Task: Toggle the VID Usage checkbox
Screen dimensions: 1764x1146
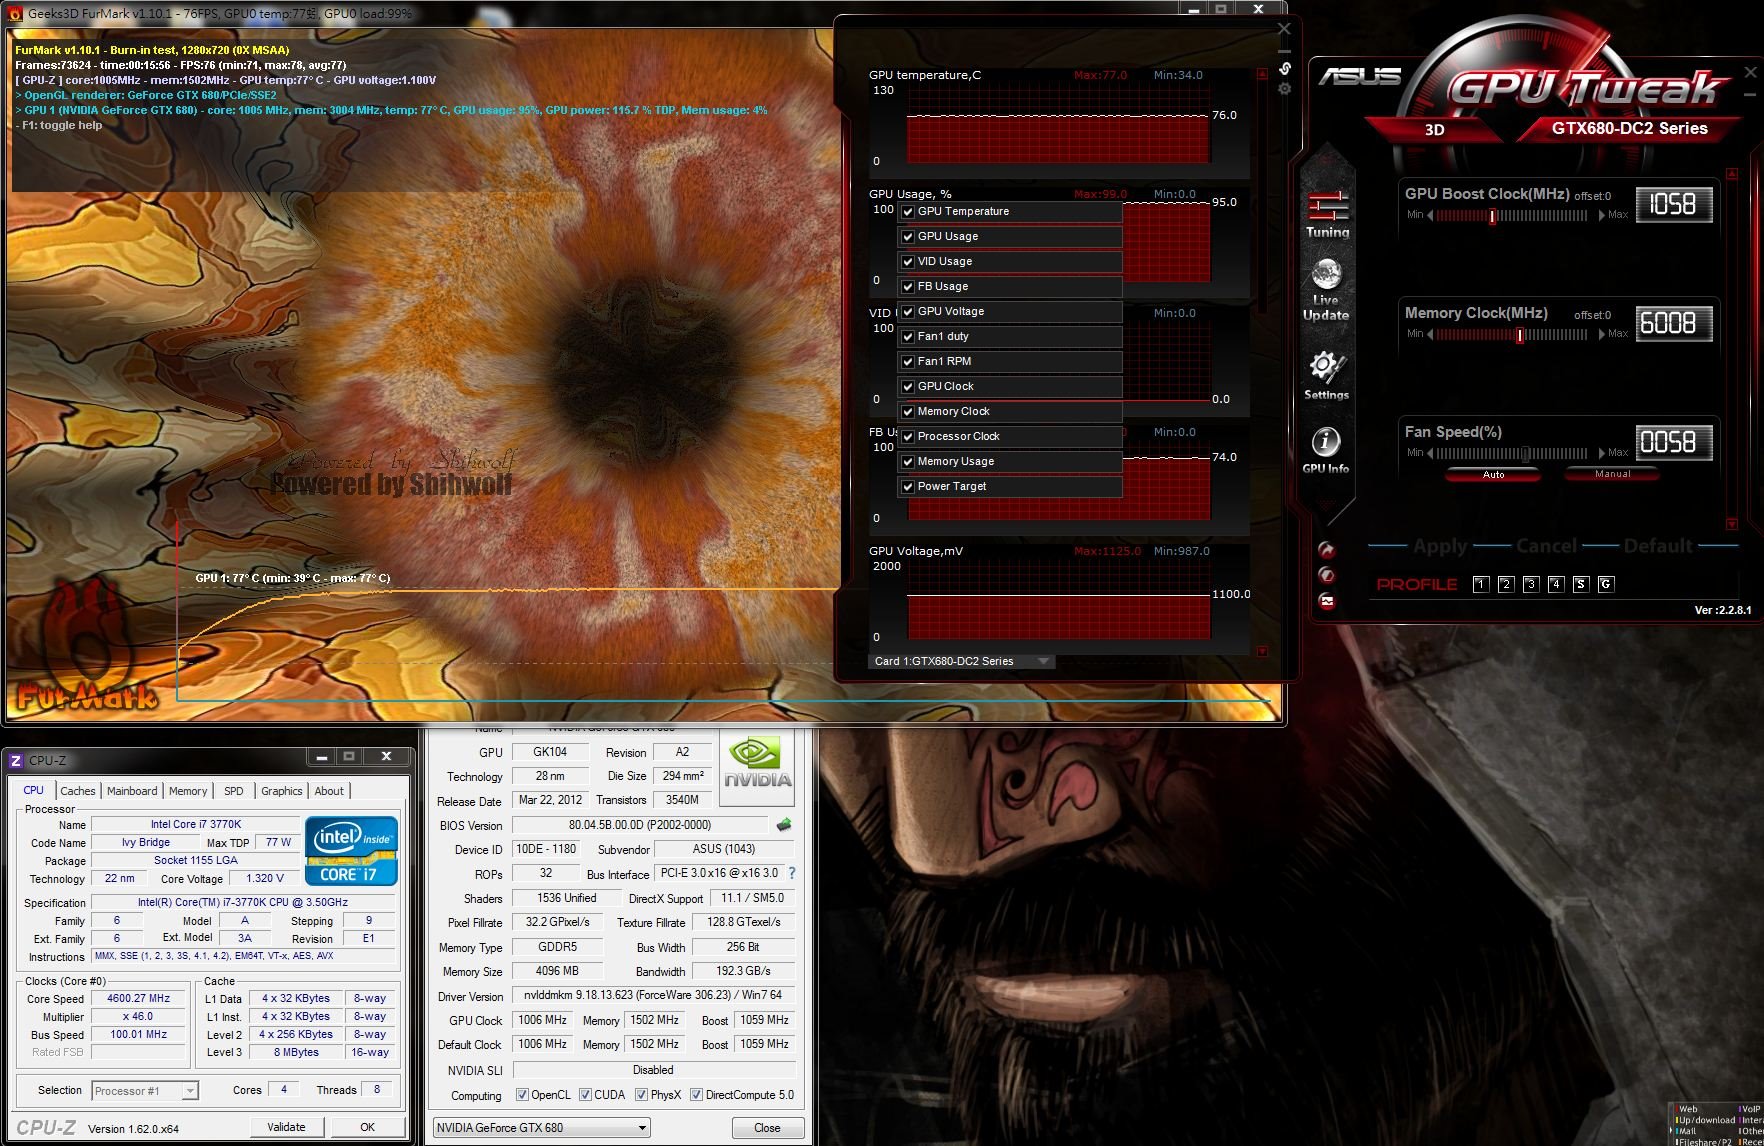Action: [x=908, y=262]
